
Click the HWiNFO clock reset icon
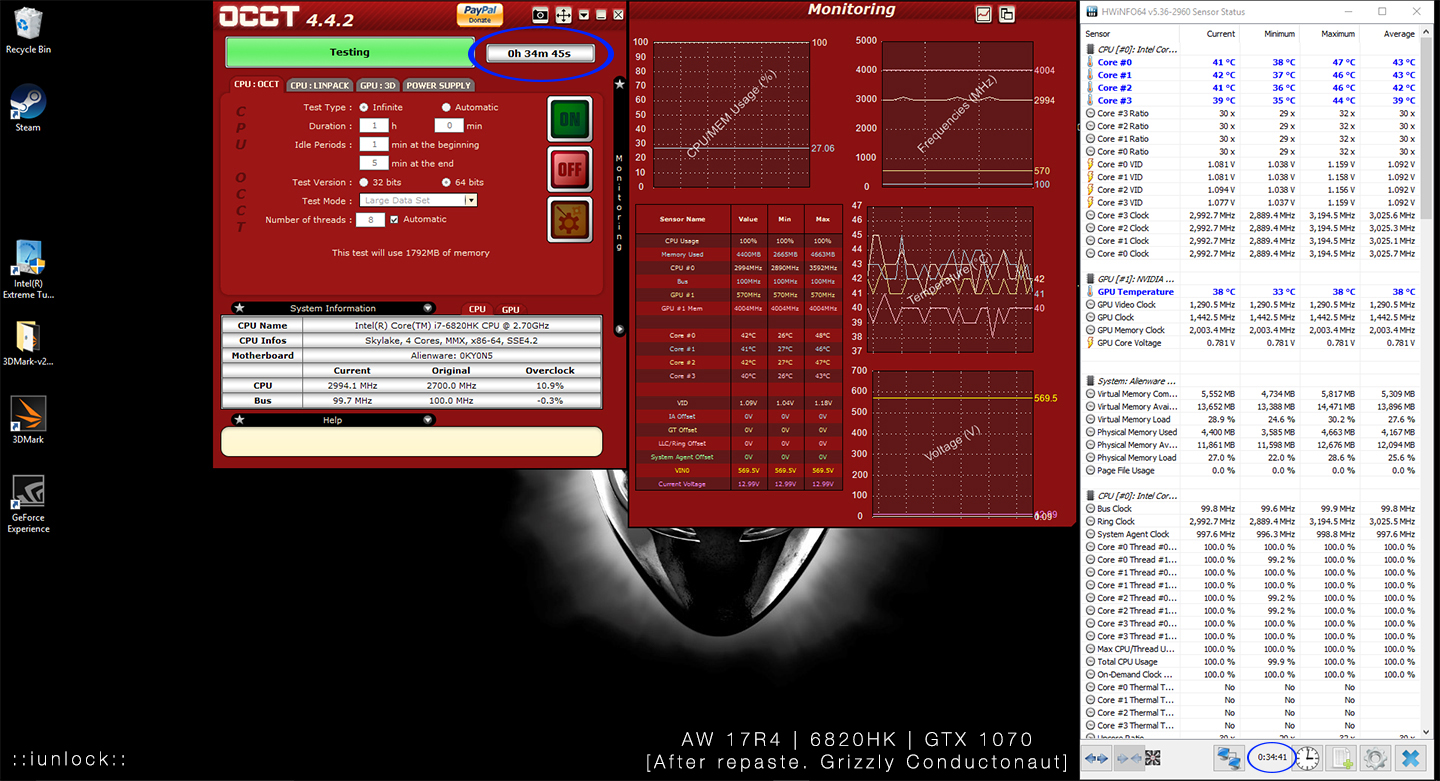[x=1308, y=758]
